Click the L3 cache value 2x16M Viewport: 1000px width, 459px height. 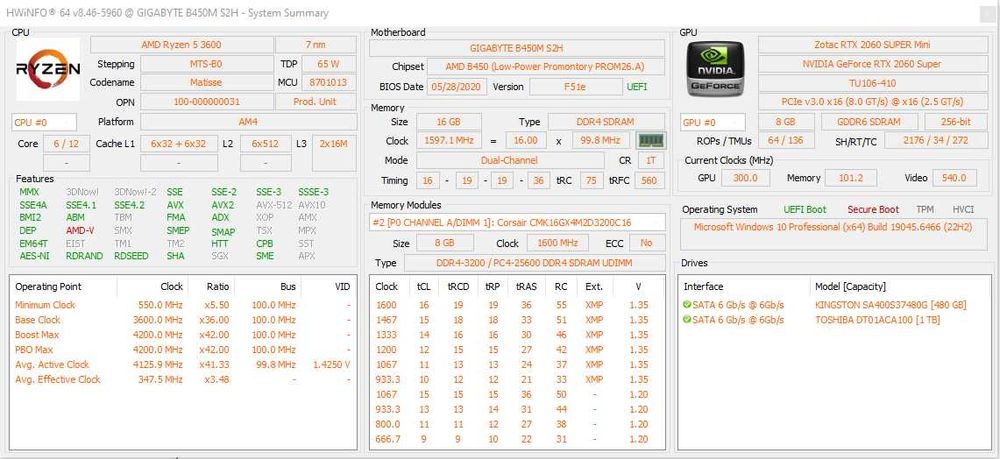tap(334, 144)
